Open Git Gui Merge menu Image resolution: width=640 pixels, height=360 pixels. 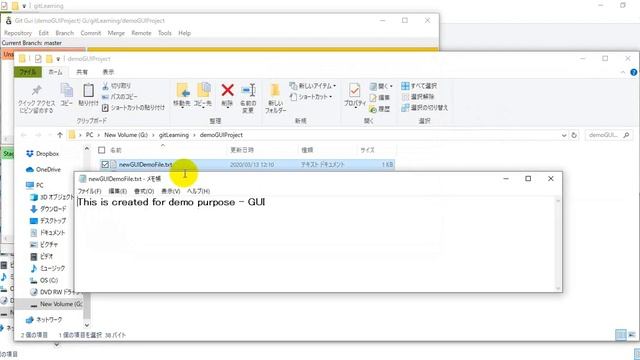coord(116,33)
